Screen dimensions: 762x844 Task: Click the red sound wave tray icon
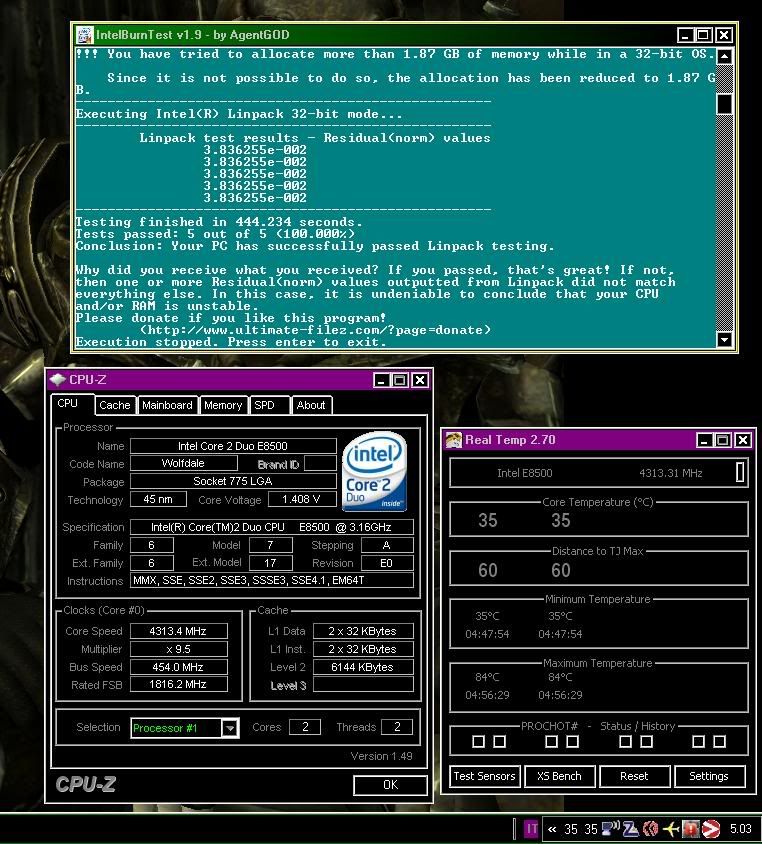(651, 829)
